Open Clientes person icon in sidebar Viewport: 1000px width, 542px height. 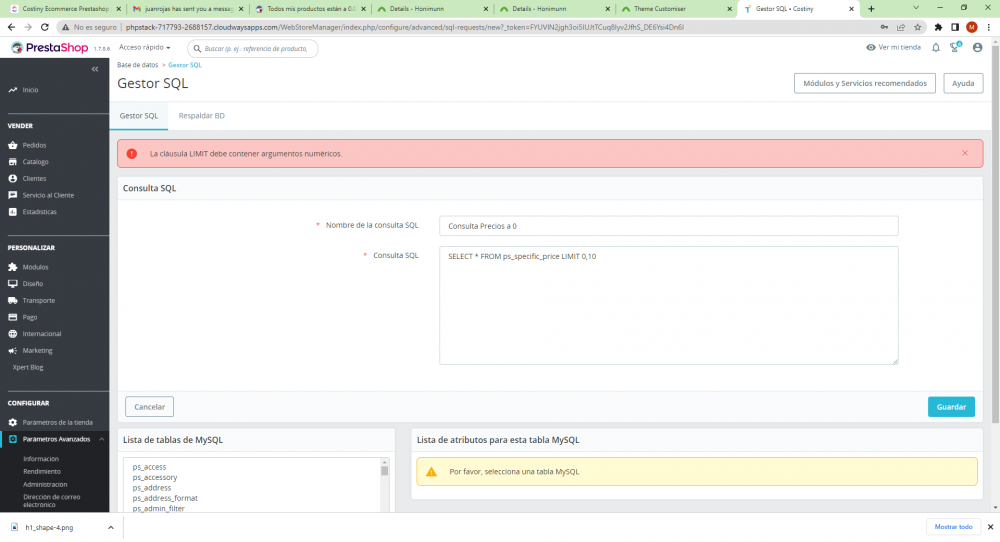(13, 179)
